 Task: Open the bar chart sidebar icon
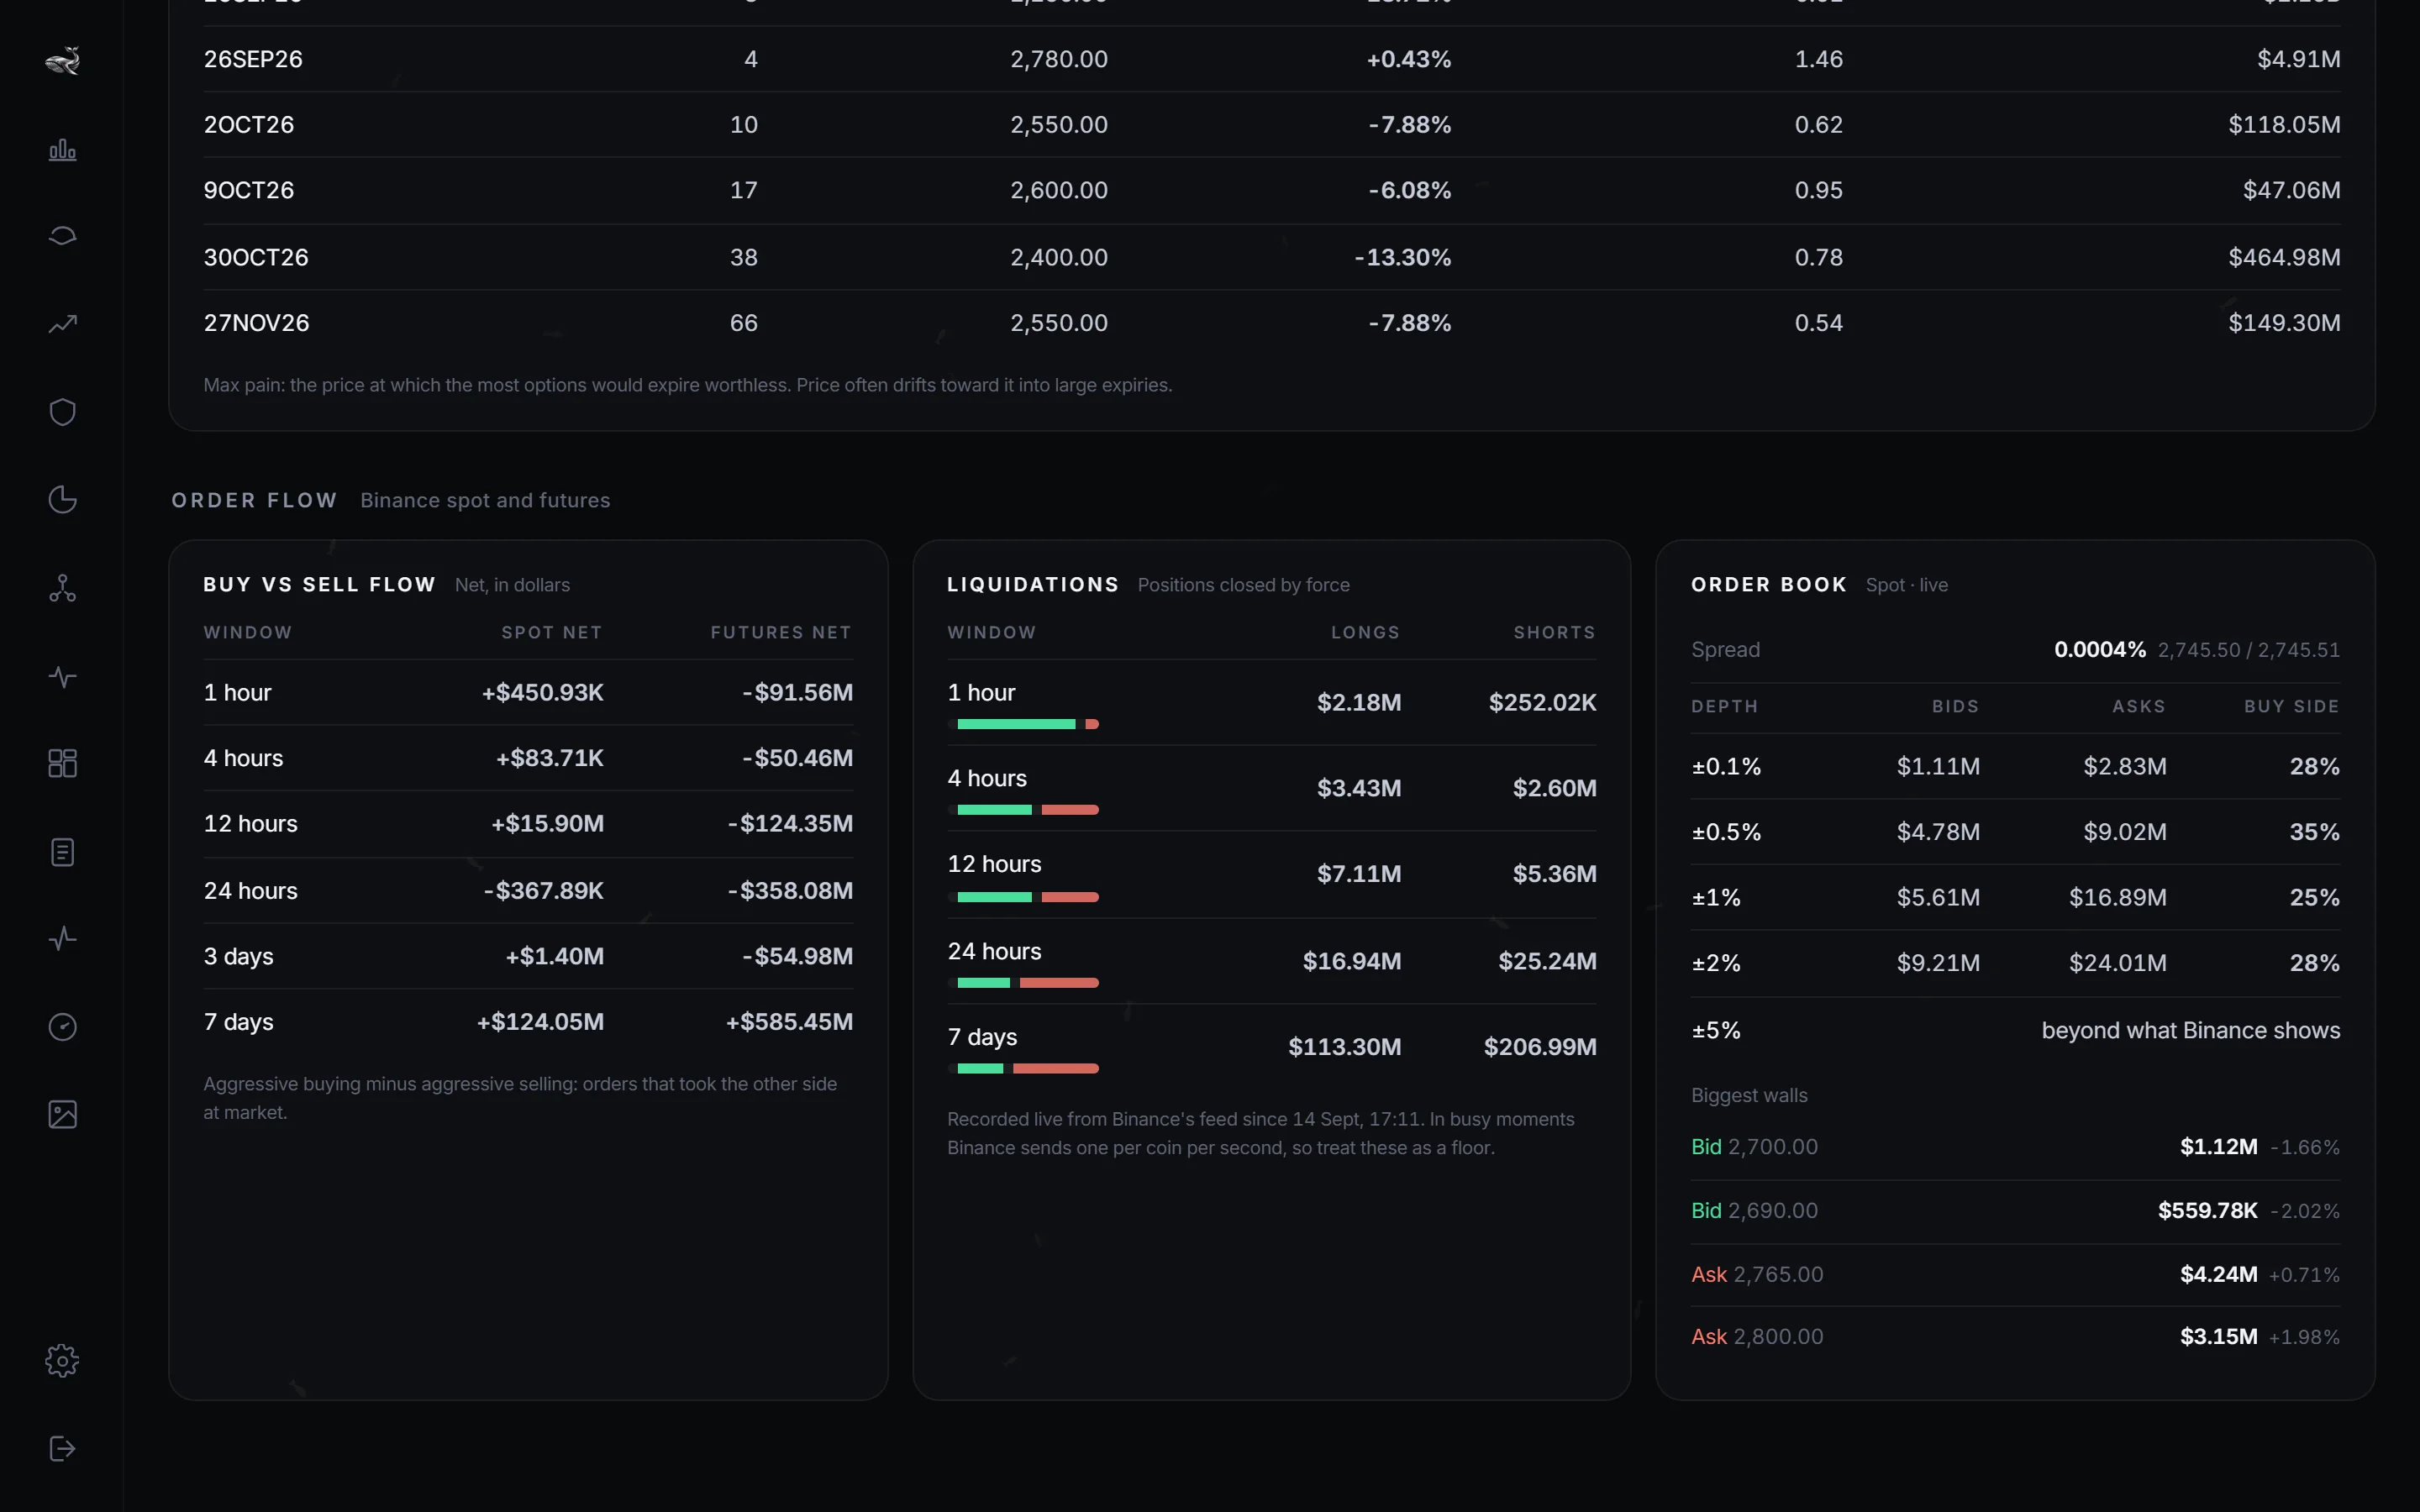tap(62, 149)
